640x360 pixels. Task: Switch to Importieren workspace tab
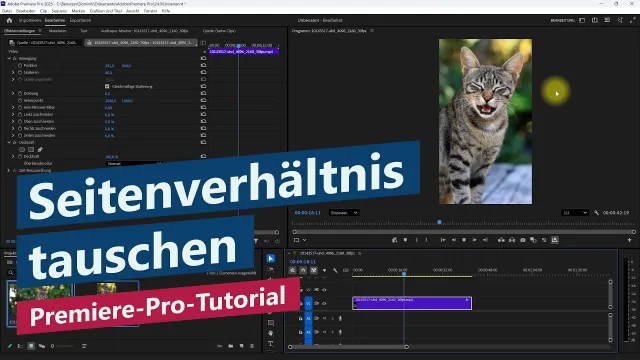click(30, 20)
